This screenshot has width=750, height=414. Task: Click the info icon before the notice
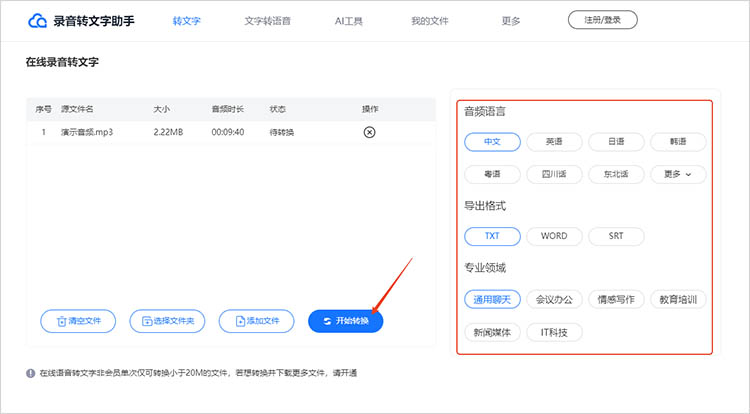tap(31, 373)
